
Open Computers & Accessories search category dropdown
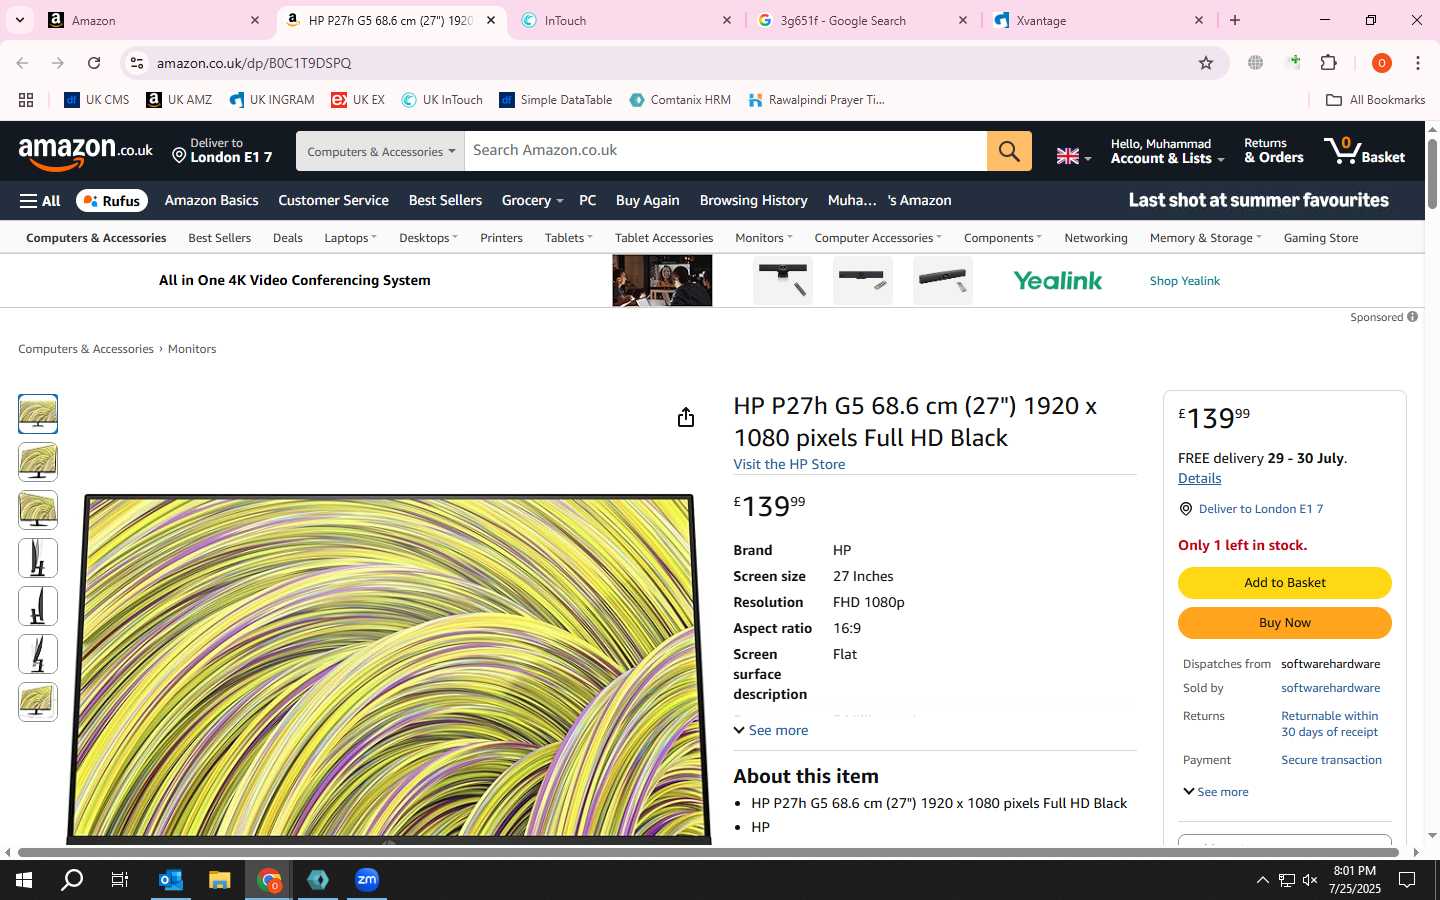[380, 151]
